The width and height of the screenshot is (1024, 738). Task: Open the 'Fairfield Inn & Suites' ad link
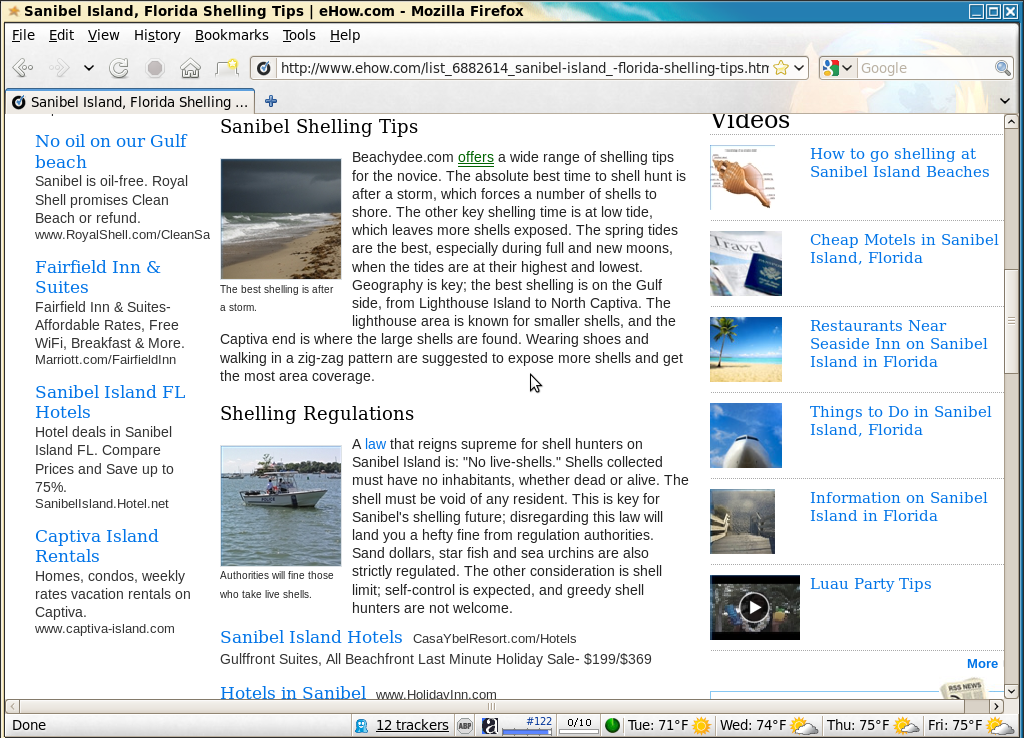tap(98, 277)
